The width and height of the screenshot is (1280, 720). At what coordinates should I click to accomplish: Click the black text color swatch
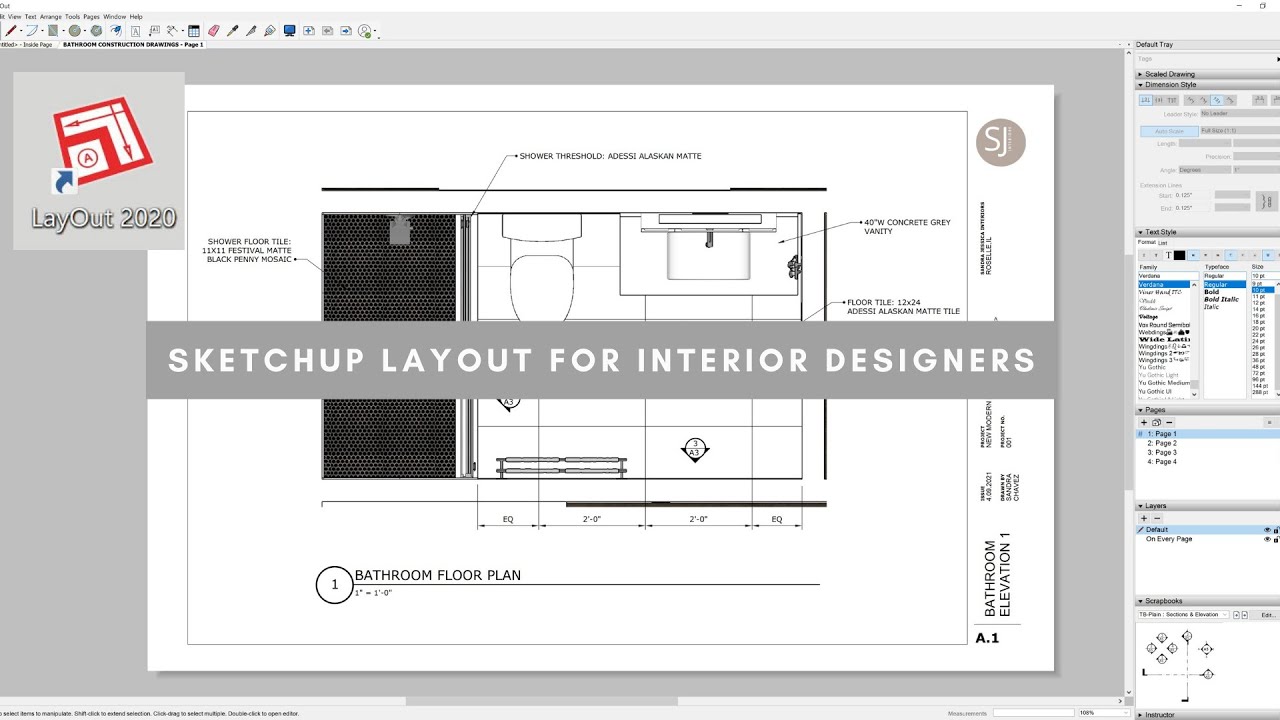coord(1179,255)
